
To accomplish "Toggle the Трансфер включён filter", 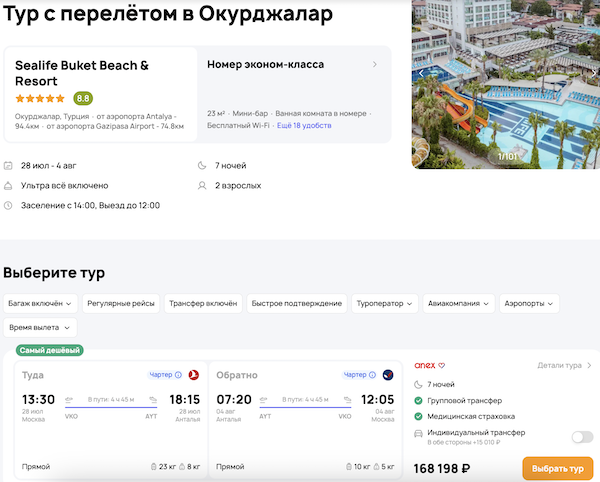I will [203, 303].
